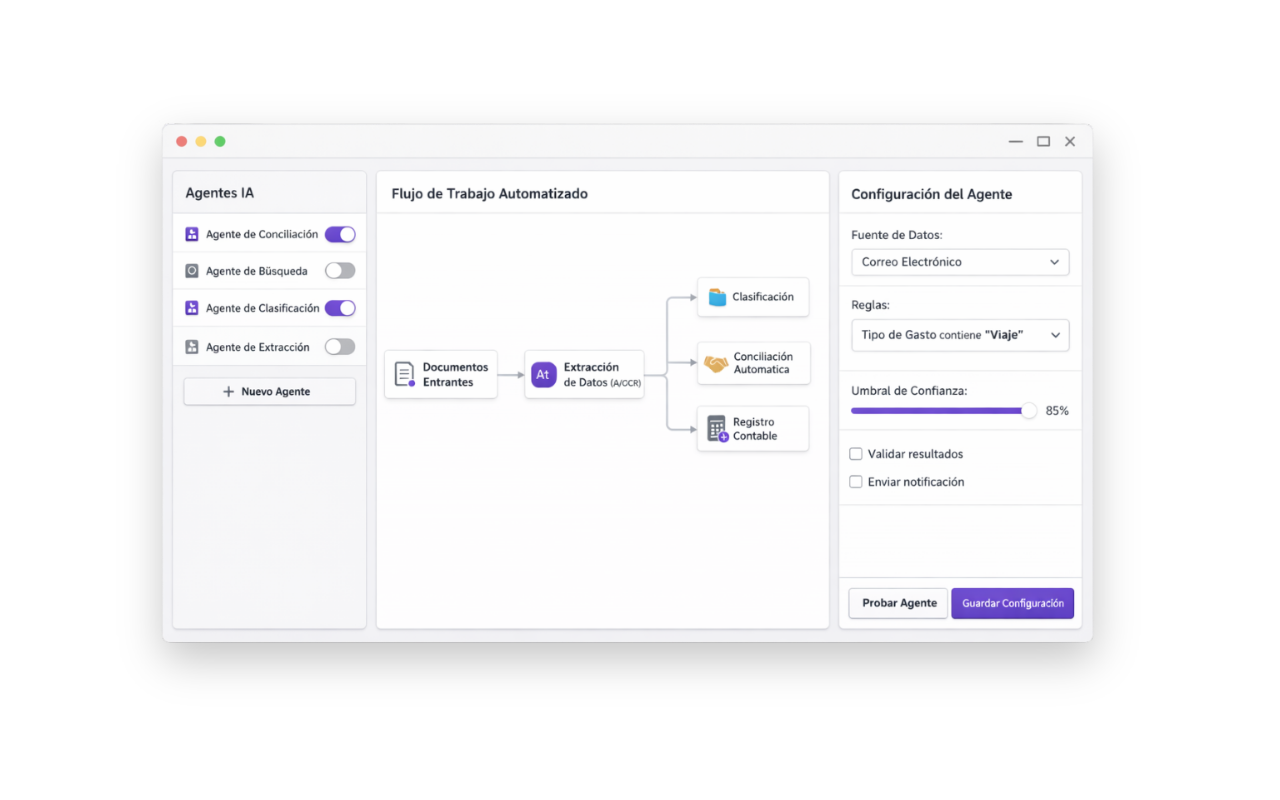Click the Clasificación folder icon
This screenshot has width=1280, height=800.
click(x=717, y=297)
